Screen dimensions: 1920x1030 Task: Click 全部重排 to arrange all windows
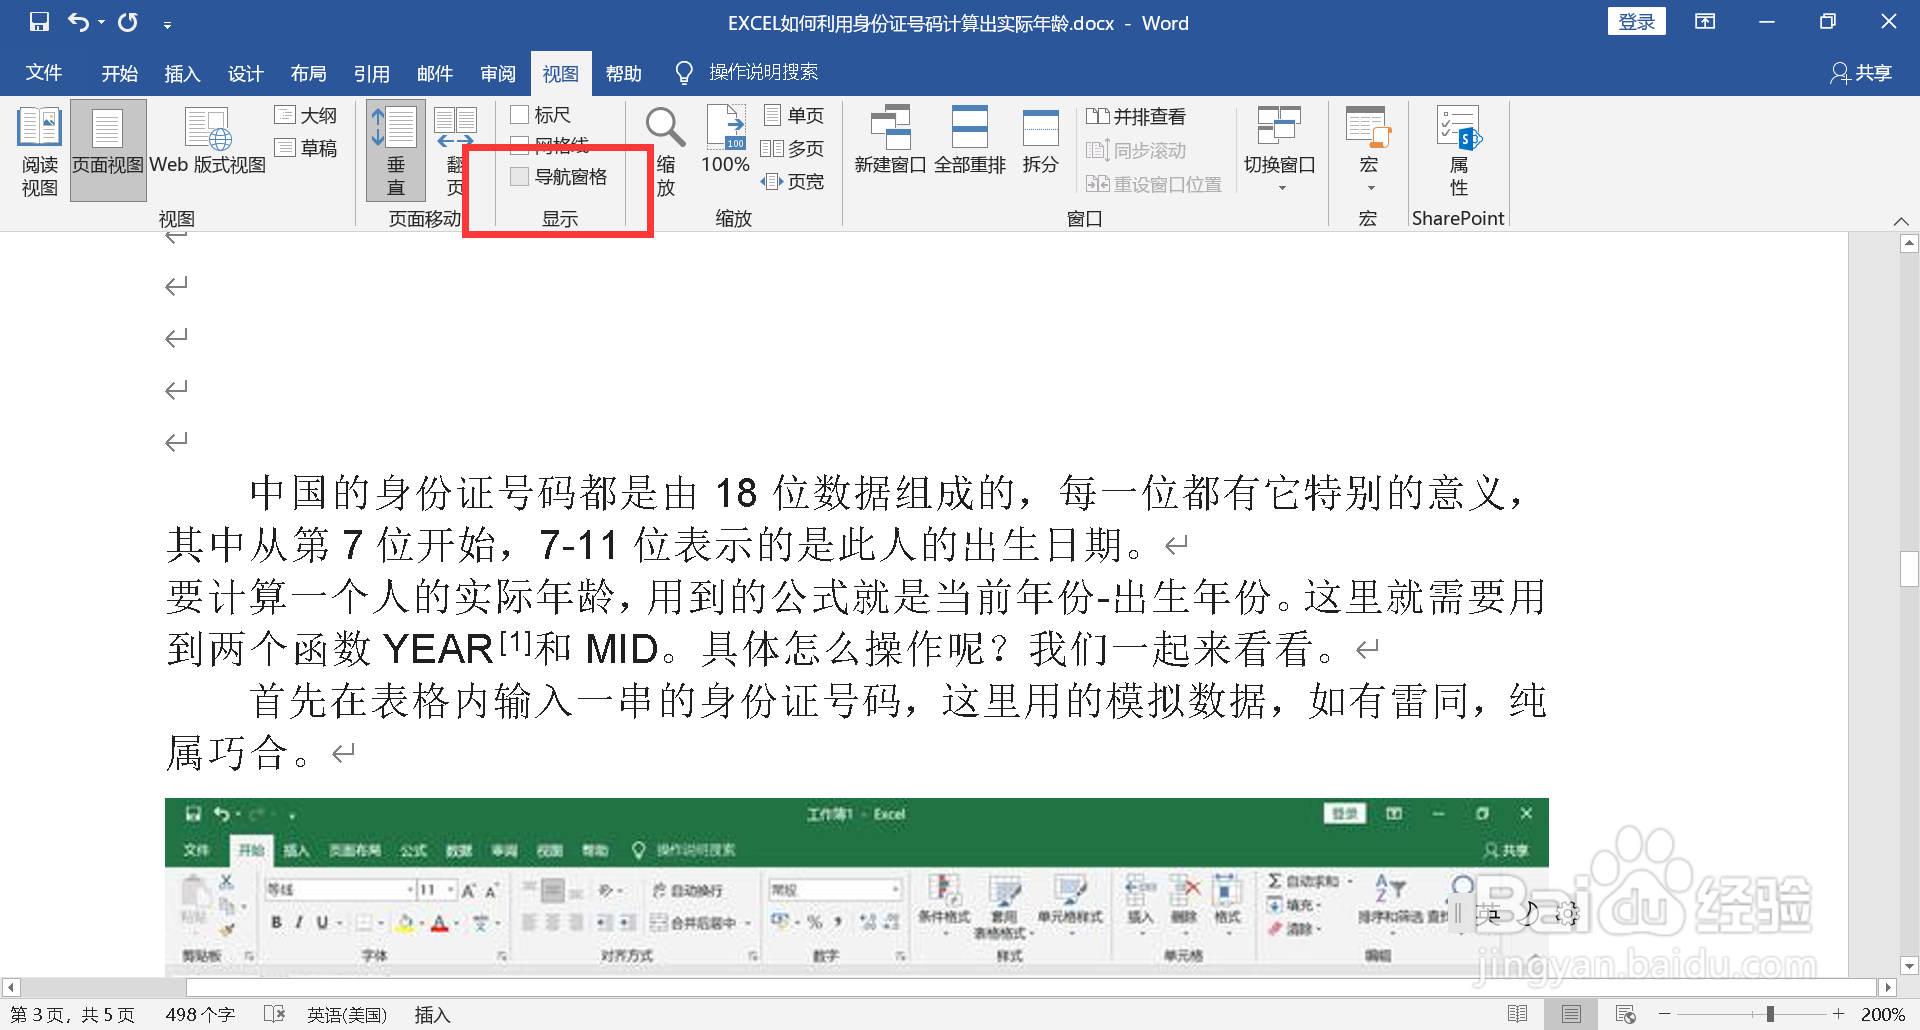[969, 140]
